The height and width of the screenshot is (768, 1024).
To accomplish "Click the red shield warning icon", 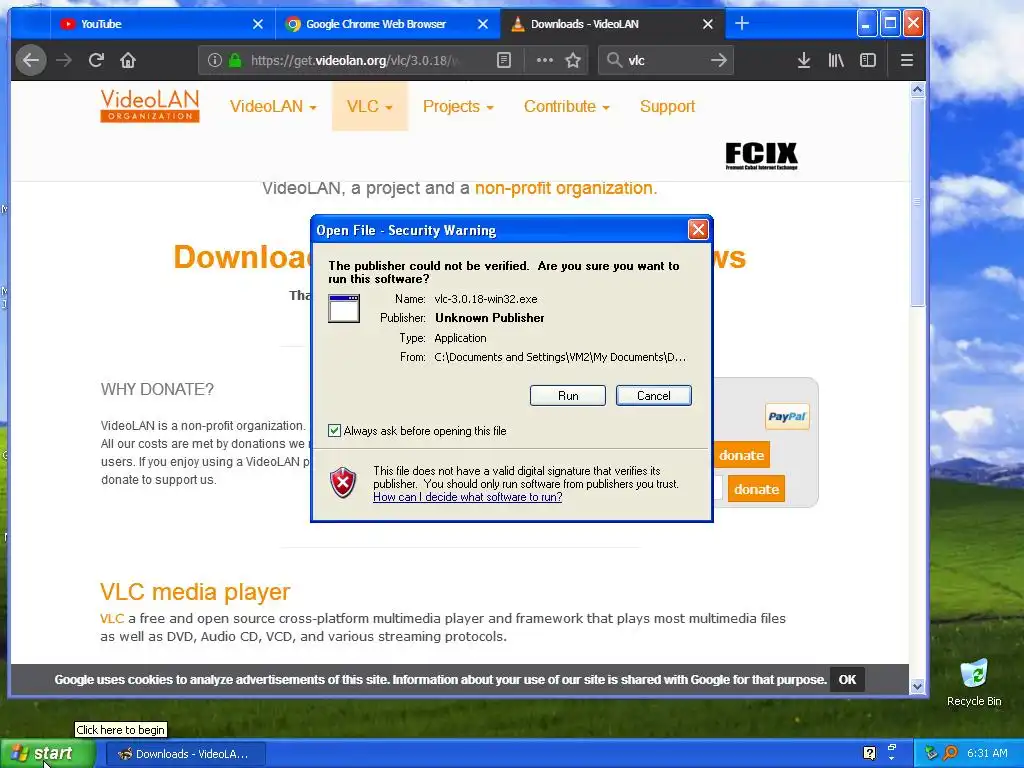I will click(x=343, y=483).
